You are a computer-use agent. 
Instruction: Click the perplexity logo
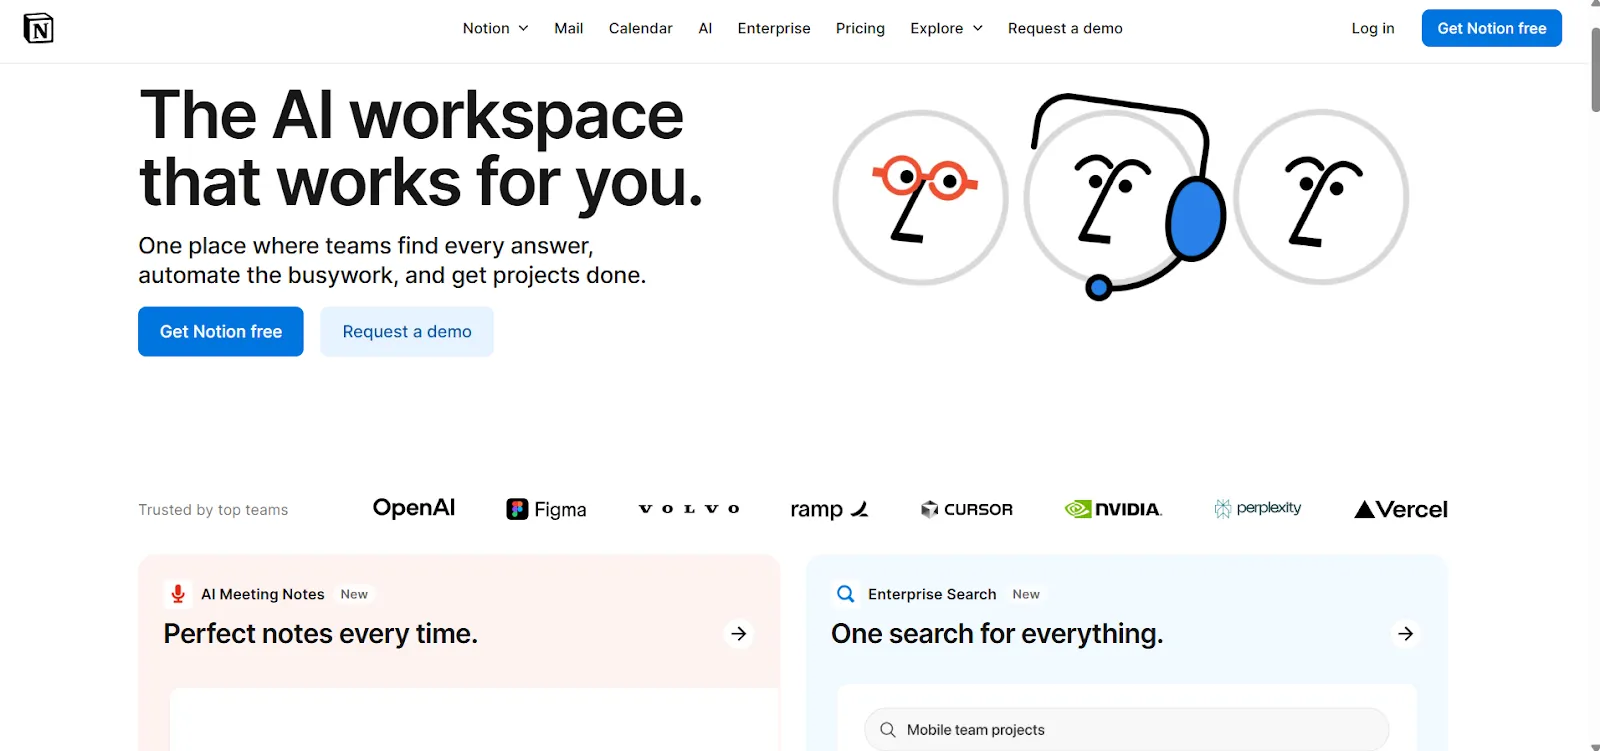coord(1258,508)
